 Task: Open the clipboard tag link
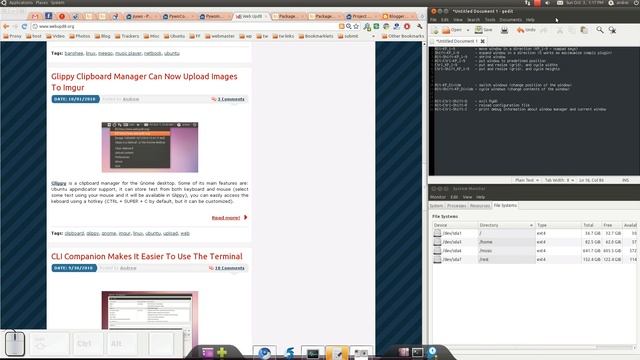coord(74,233)
